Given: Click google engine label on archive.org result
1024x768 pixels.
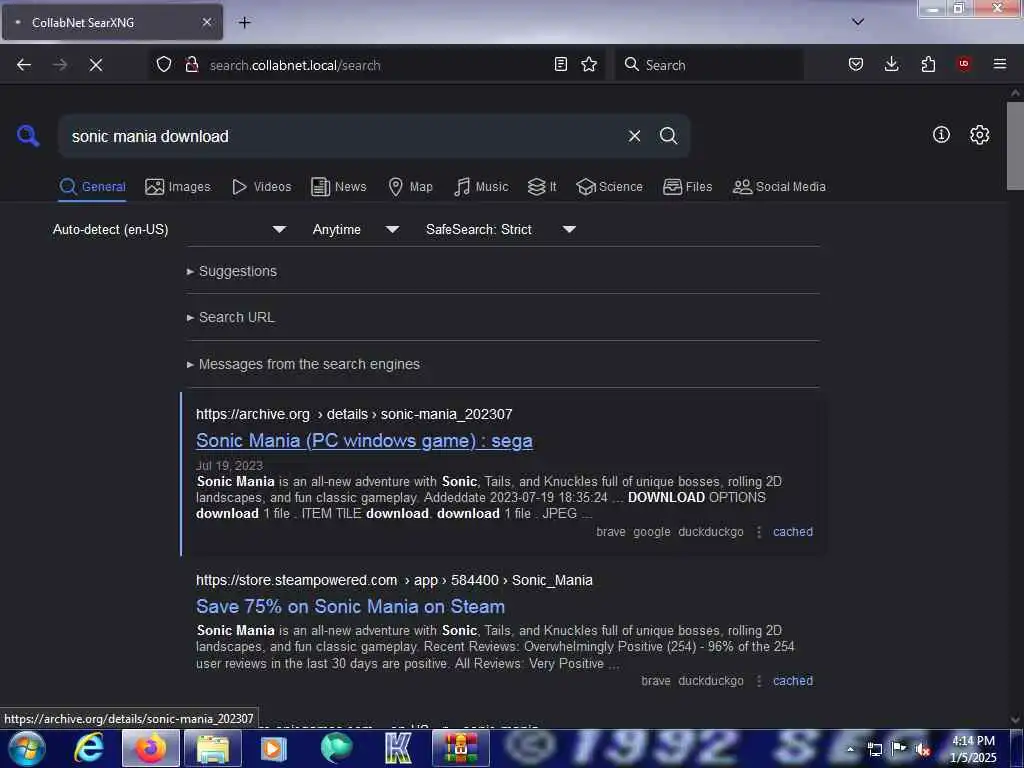Looking at the screenshot, I should (x=652, y=532).
